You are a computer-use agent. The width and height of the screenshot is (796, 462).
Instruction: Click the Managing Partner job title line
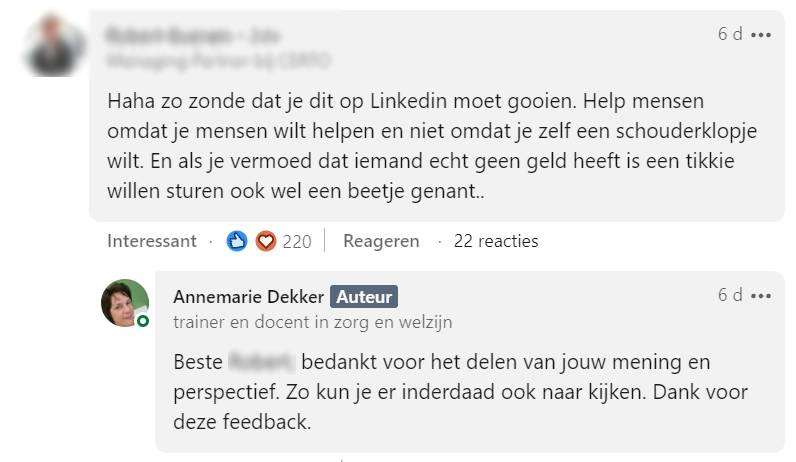pos(217,61)
